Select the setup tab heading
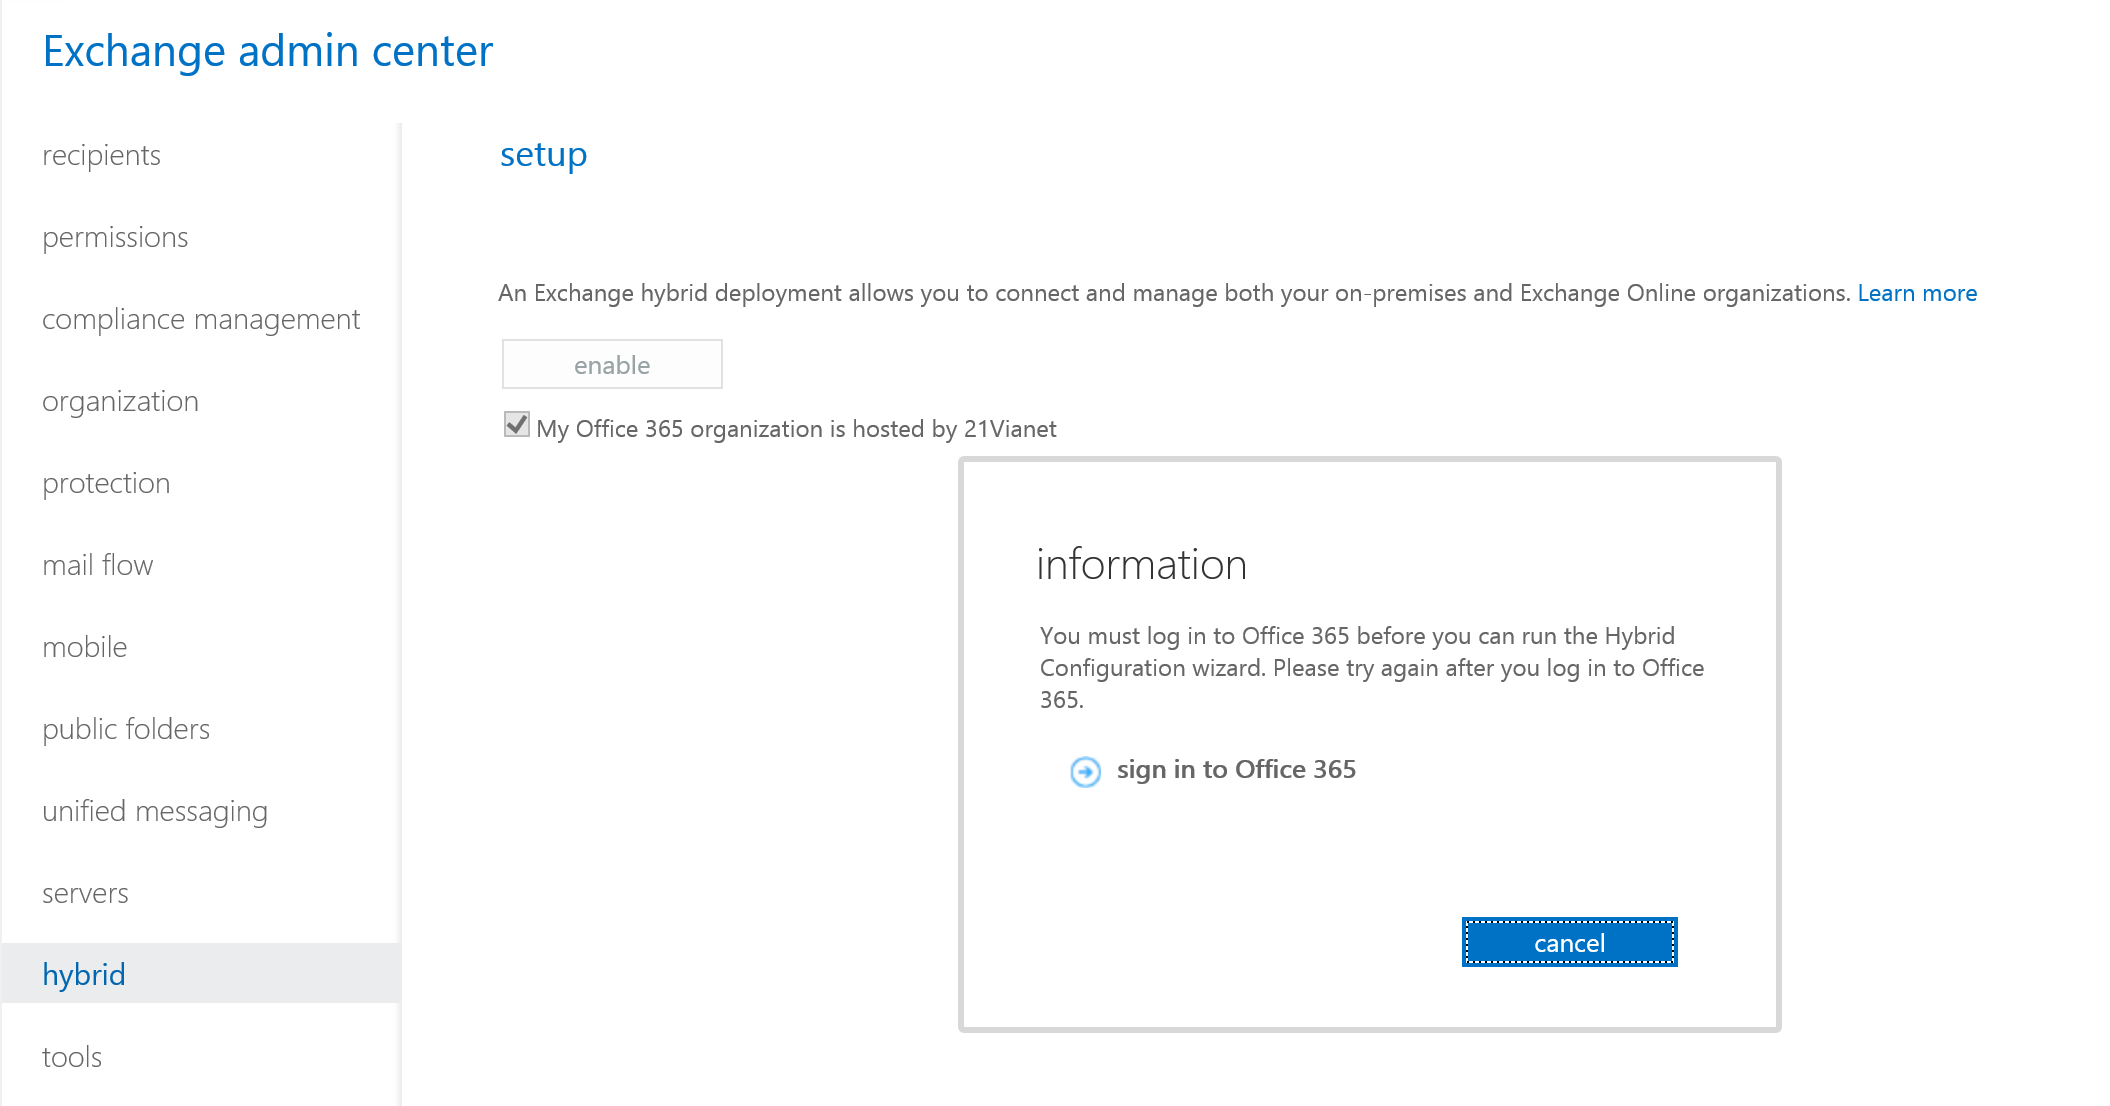 tap(544, 155)
